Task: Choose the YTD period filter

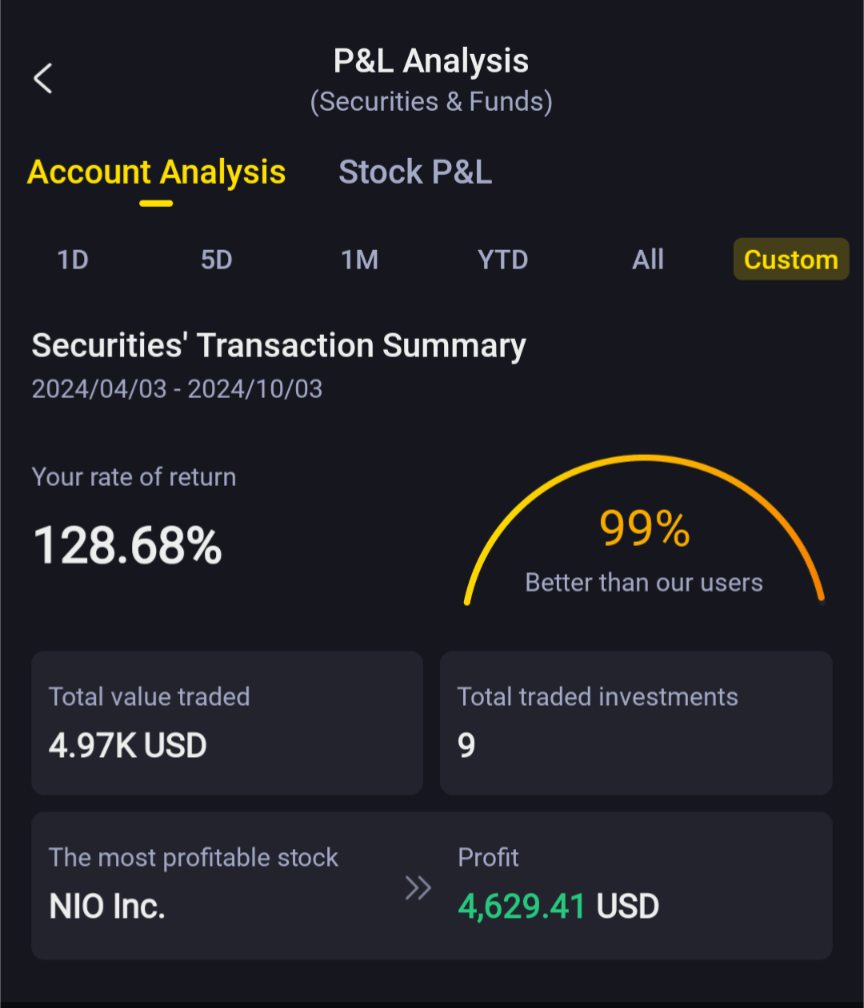Action: [x=502, y=260]
